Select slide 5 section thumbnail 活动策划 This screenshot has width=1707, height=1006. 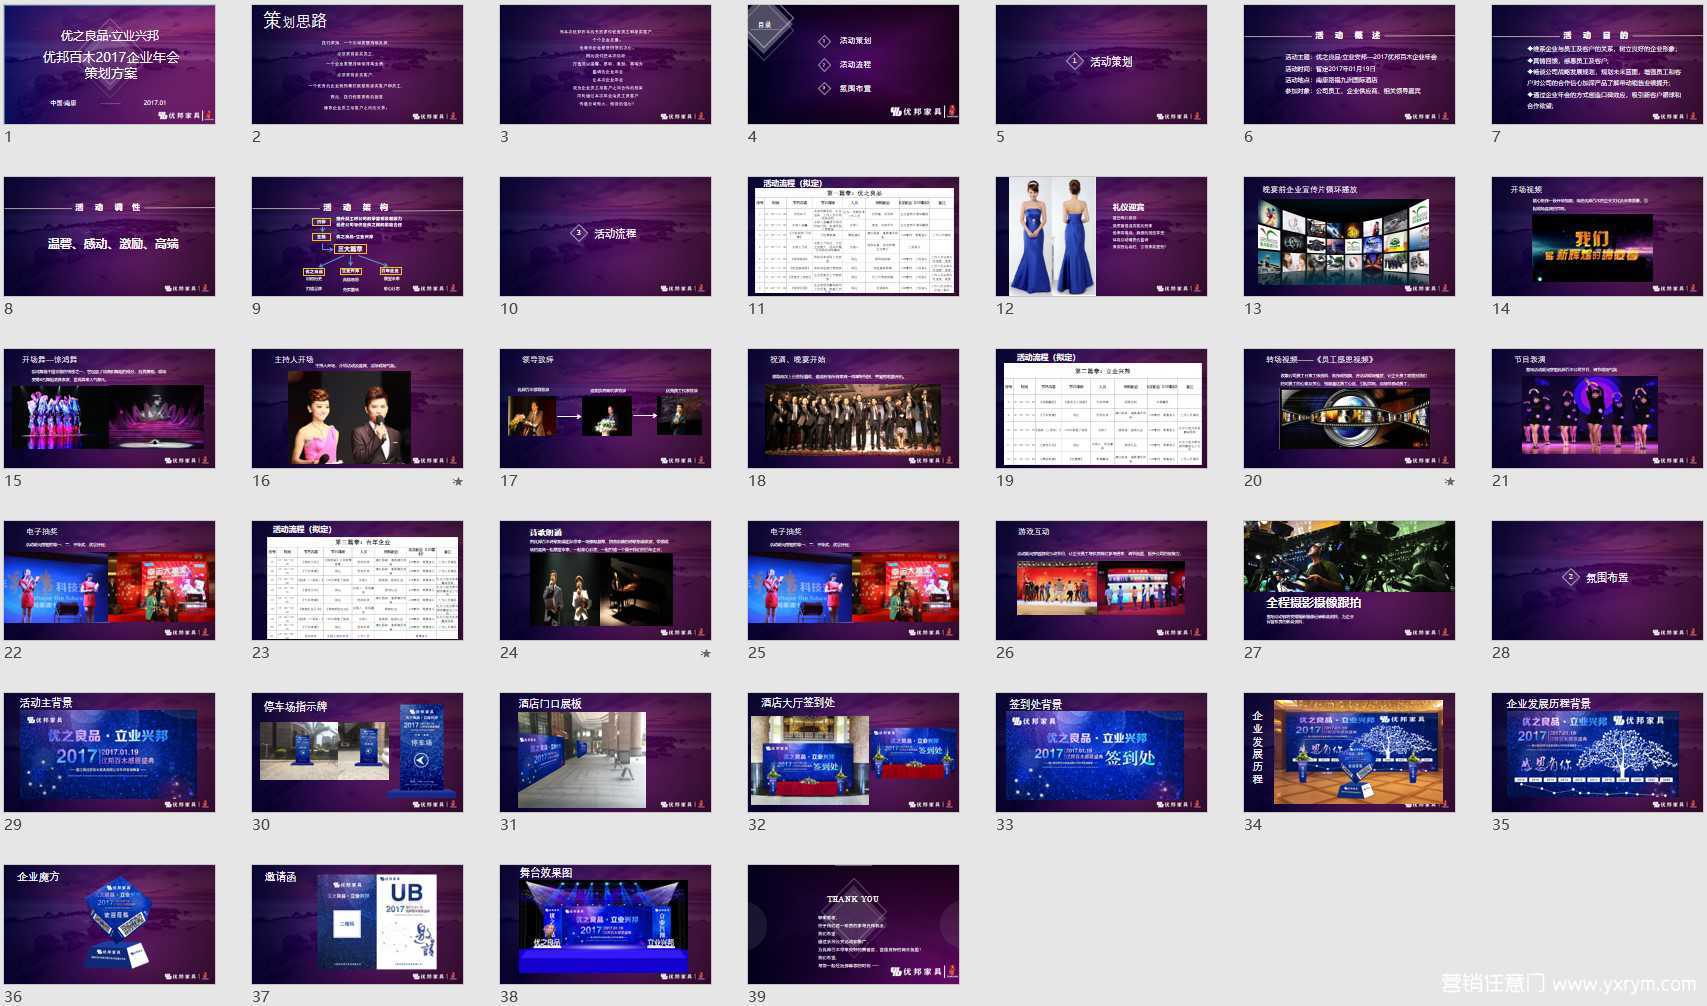(1102, 64)
